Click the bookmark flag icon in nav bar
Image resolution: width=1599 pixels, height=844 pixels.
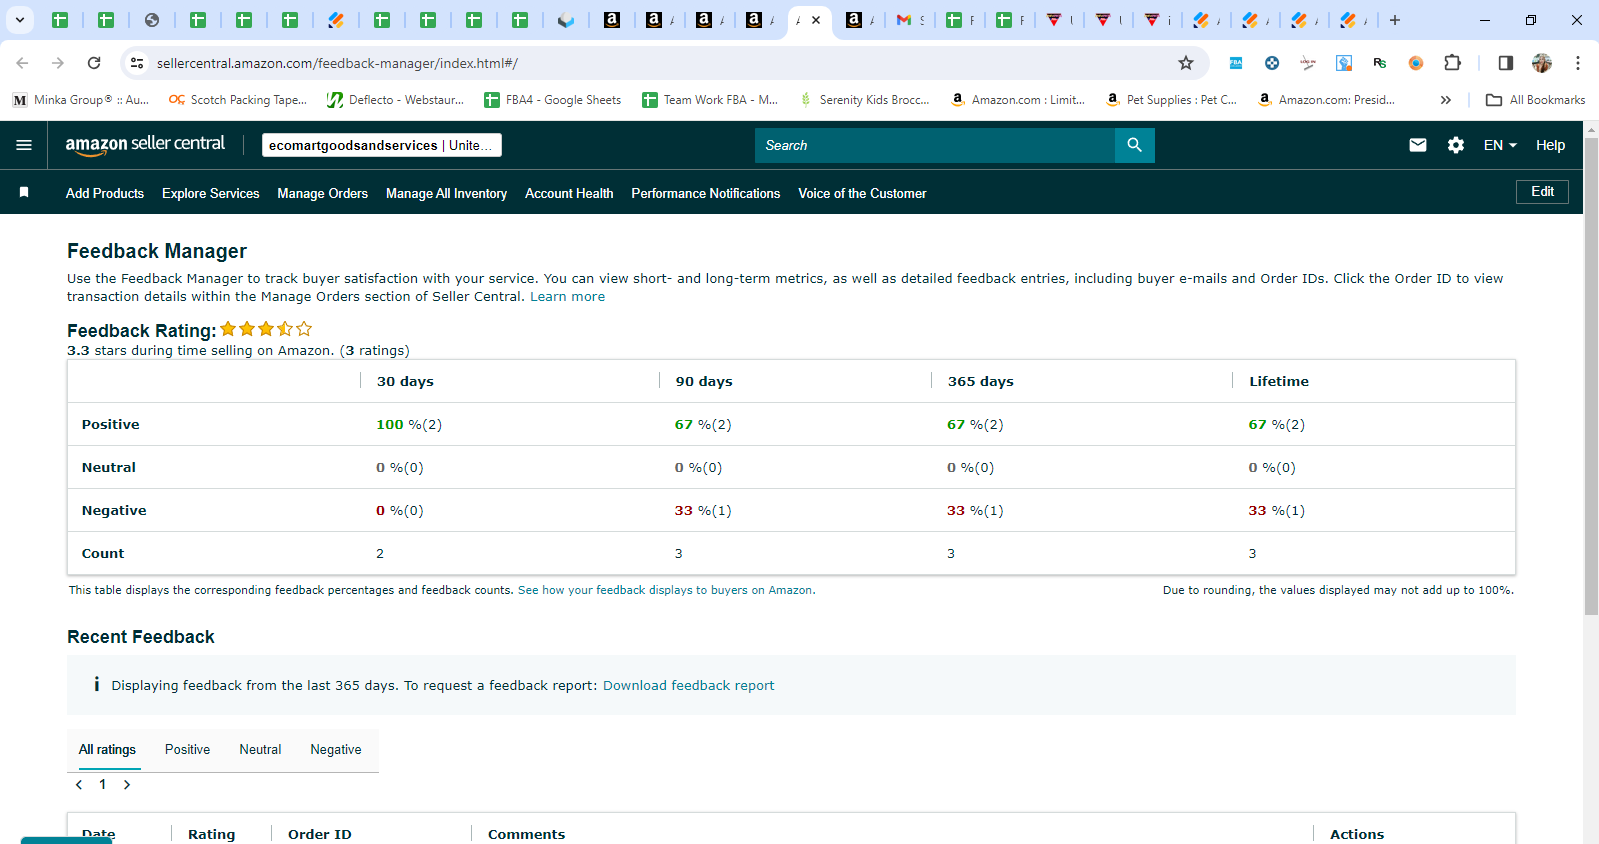pyautogui.click(x=24, y=192)
